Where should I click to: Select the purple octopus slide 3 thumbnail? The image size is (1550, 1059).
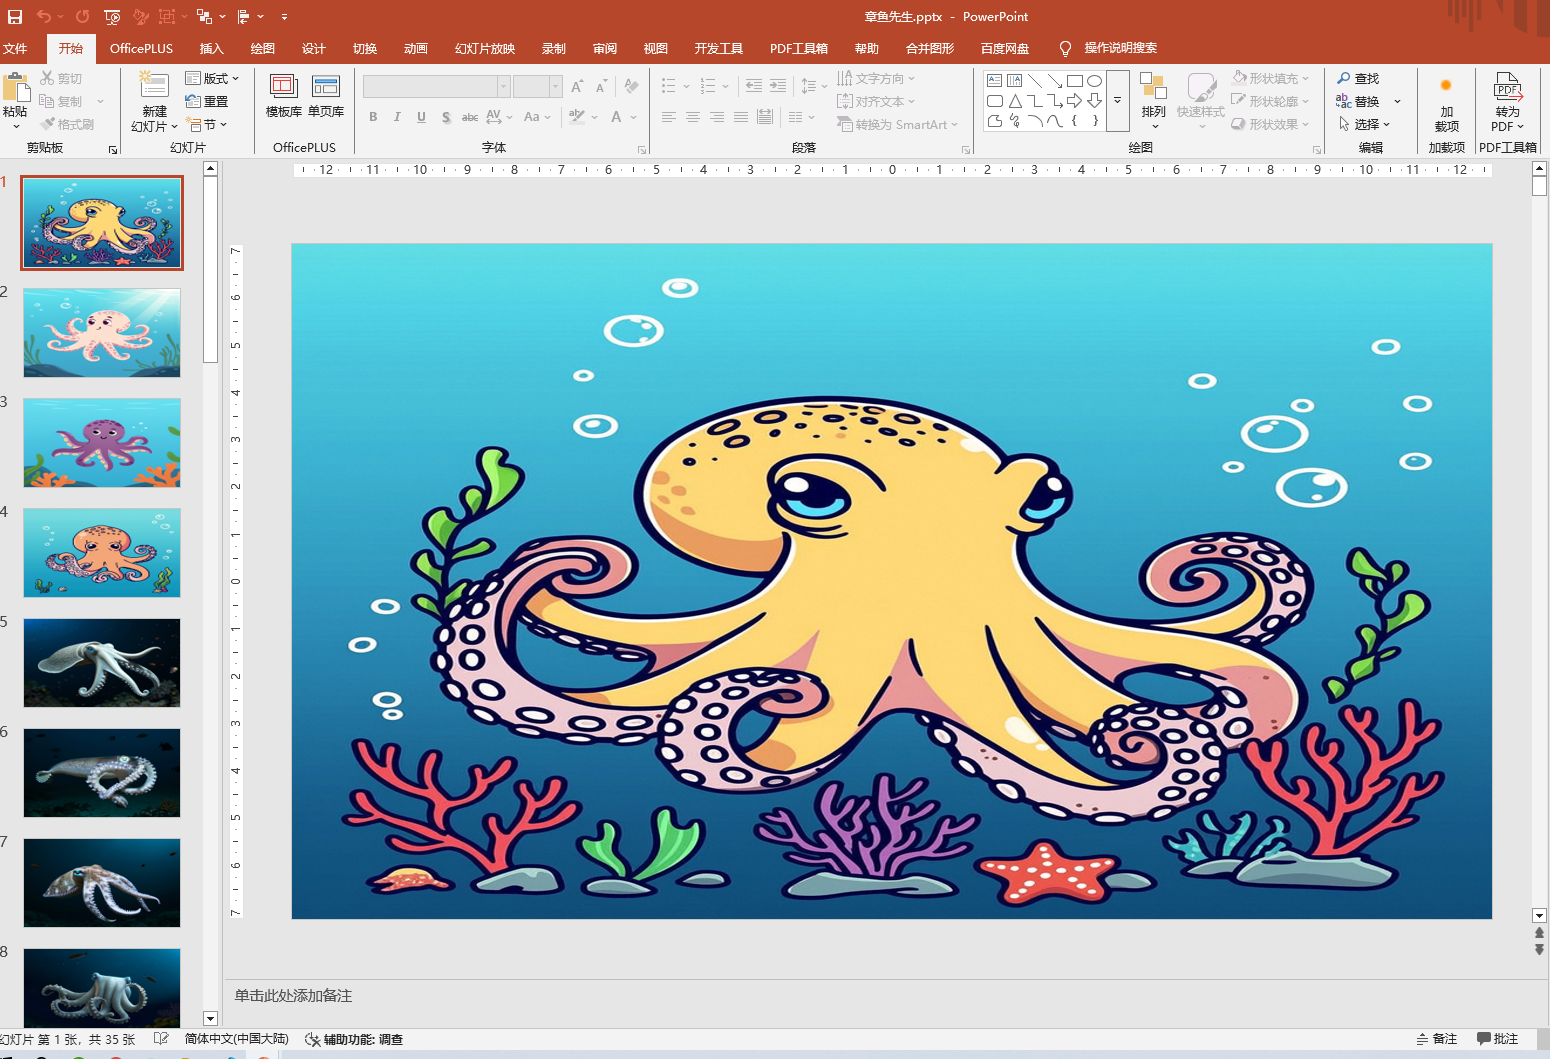coord(102,443)
